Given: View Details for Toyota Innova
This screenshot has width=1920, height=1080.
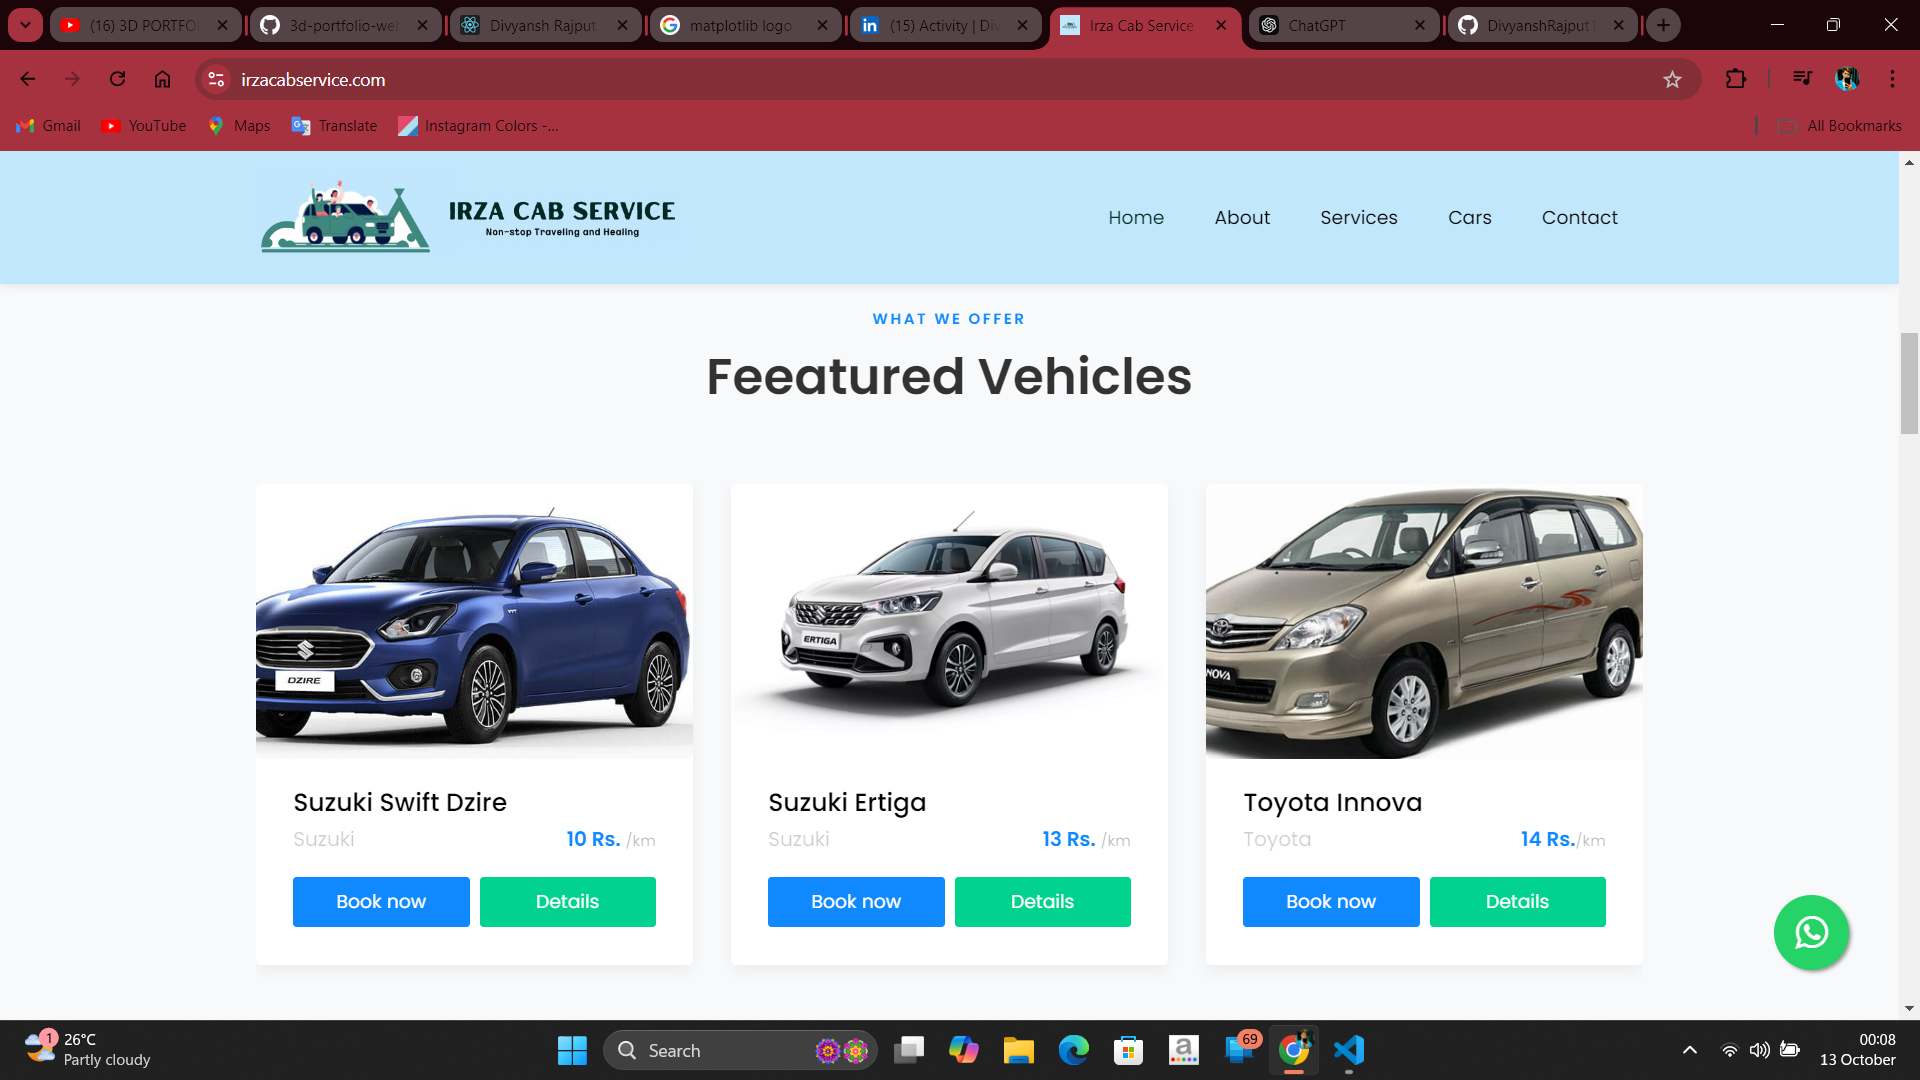Looking at the screenshot, I should click(1517, 902).
